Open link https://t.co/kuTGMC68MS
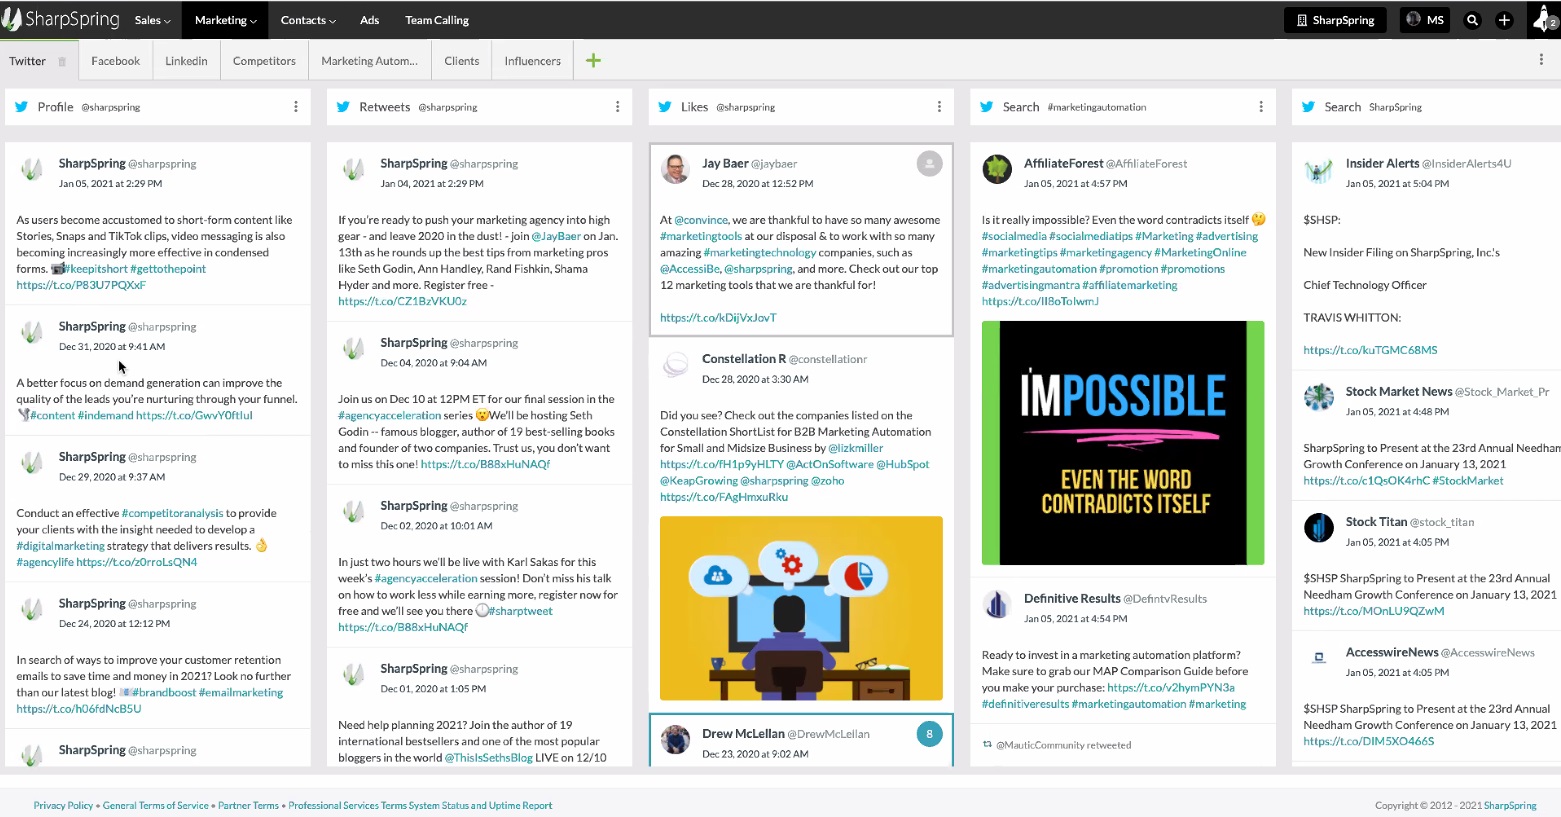Viewport: 1561px width, 817px height. [x=1370, y=350]
